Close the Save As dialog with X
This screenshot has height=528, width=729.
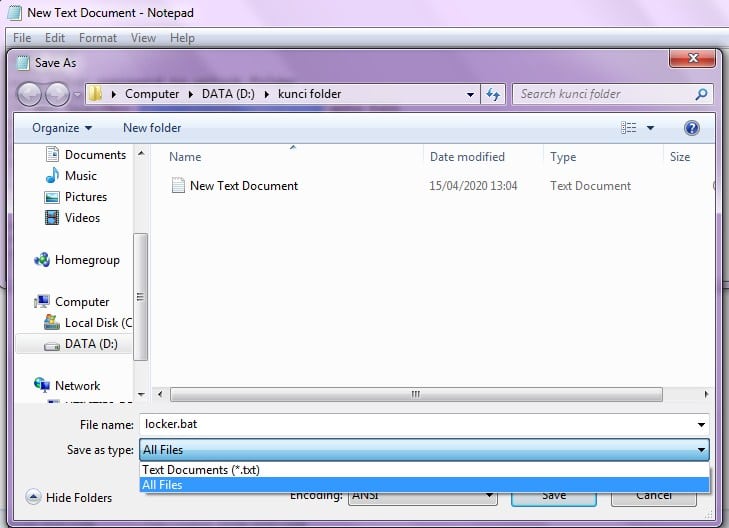click(693, 58)
